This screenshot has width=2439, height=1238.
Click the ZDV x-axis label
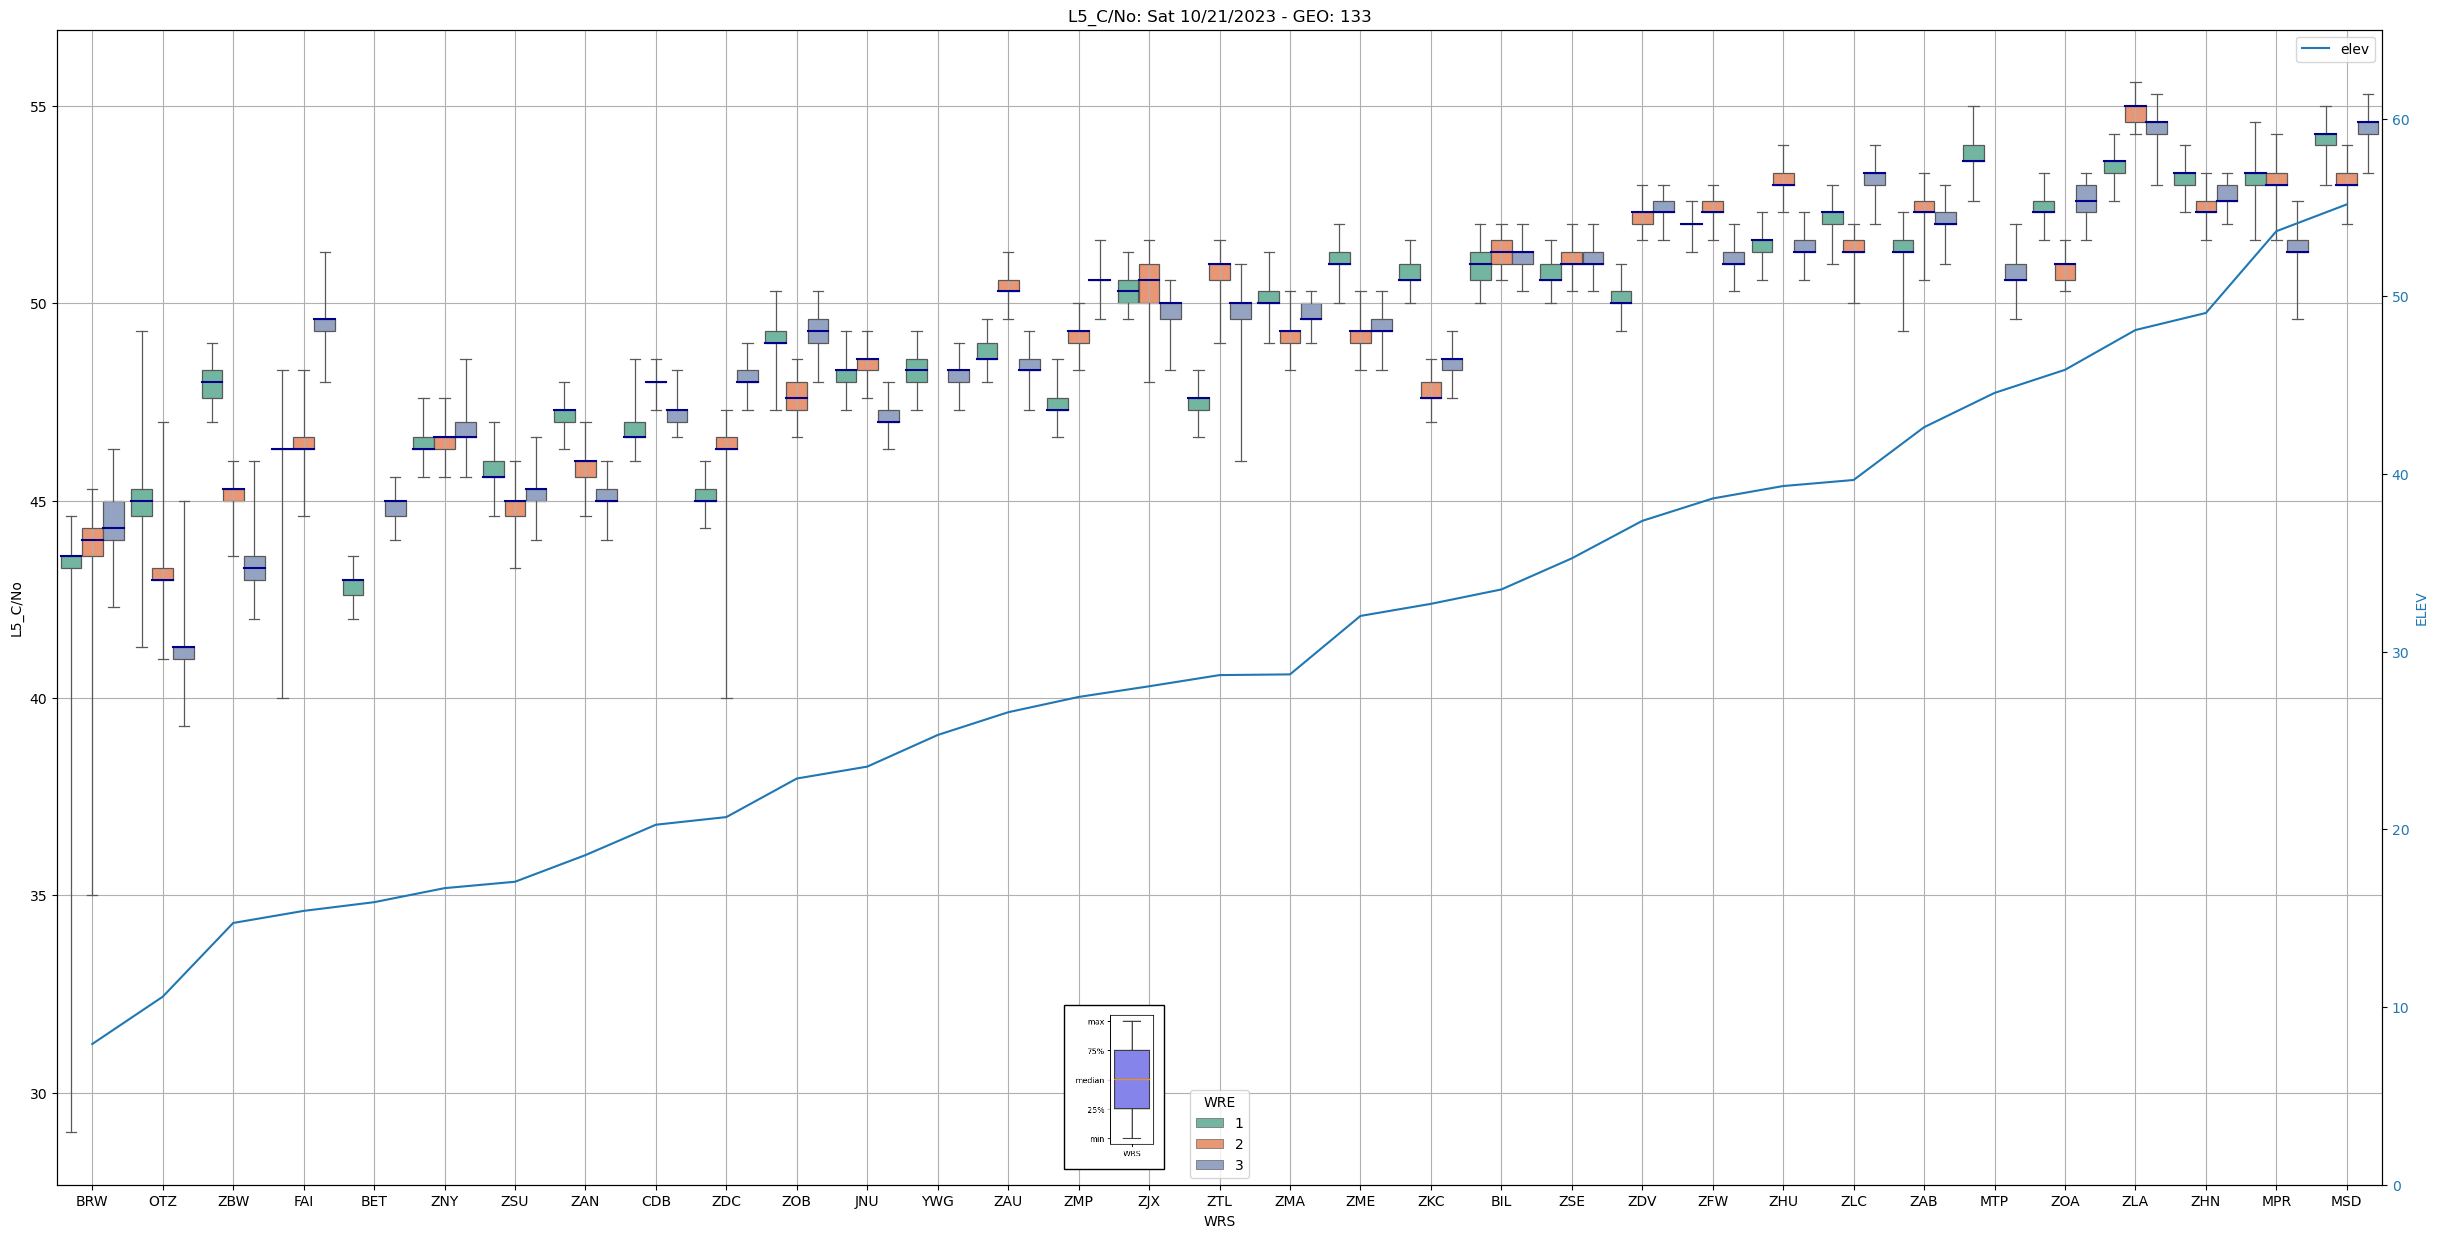click(x=1642, y=1201)
